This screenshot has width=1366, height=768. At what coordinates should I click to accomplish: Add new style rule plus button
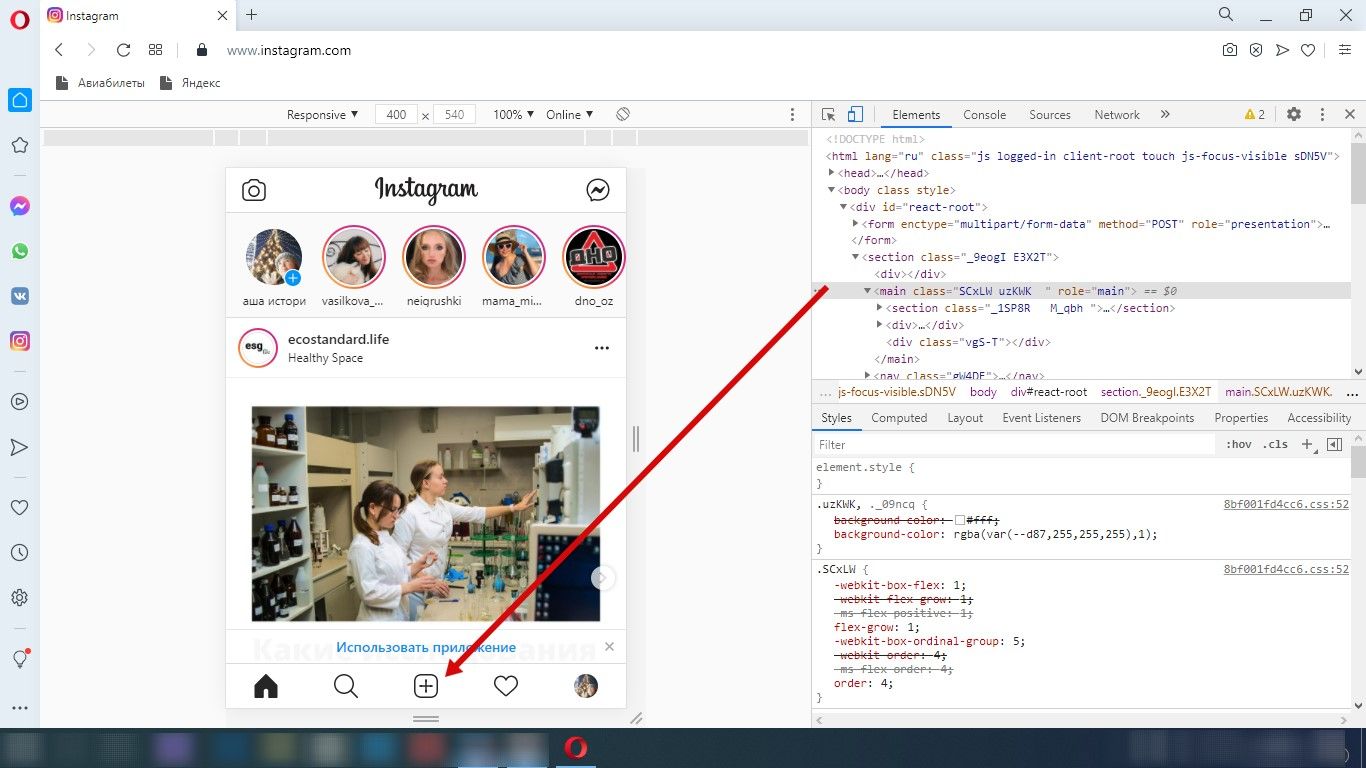pyautogui.click(x=1307, y=445)
